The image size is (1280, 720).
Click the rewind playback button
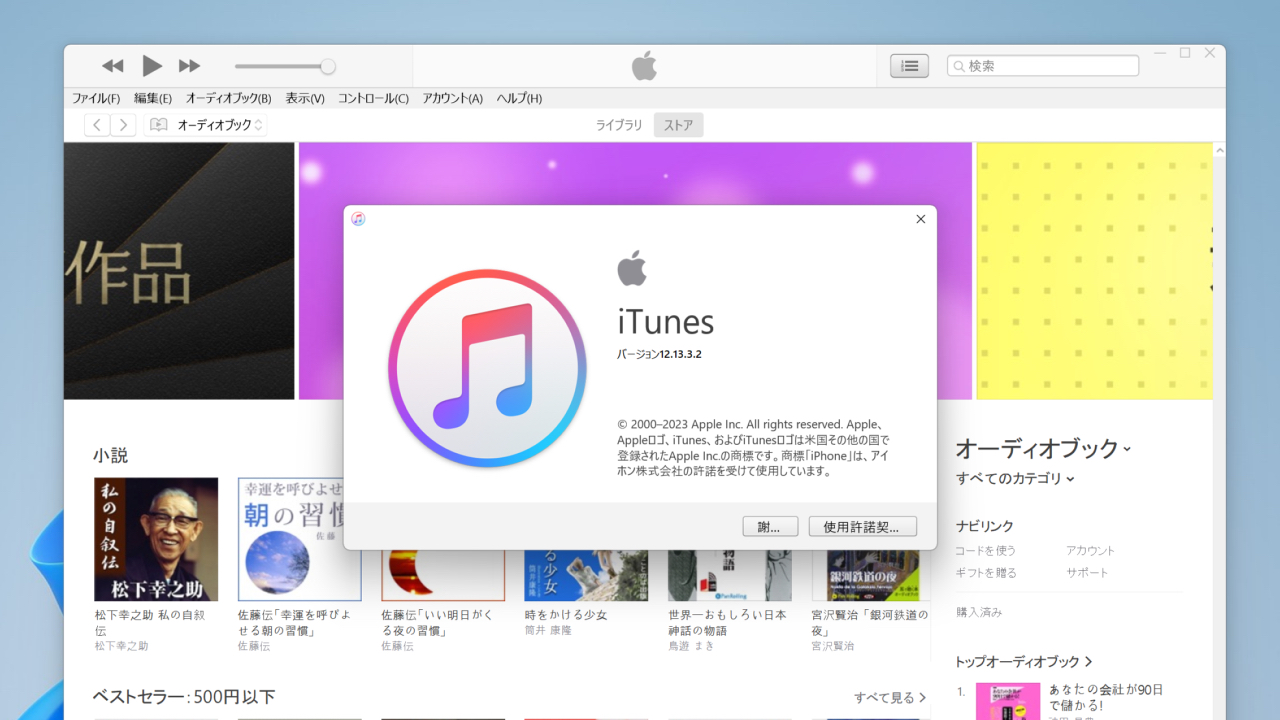click(x=113, y=66)
